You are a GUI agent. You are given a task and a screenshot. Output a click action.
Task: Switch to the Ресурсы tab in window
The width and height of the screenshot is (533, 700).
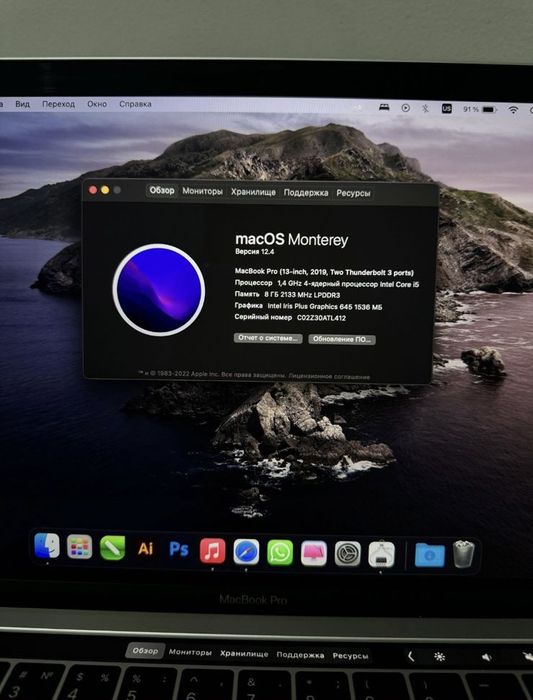(x=353, y=193)
